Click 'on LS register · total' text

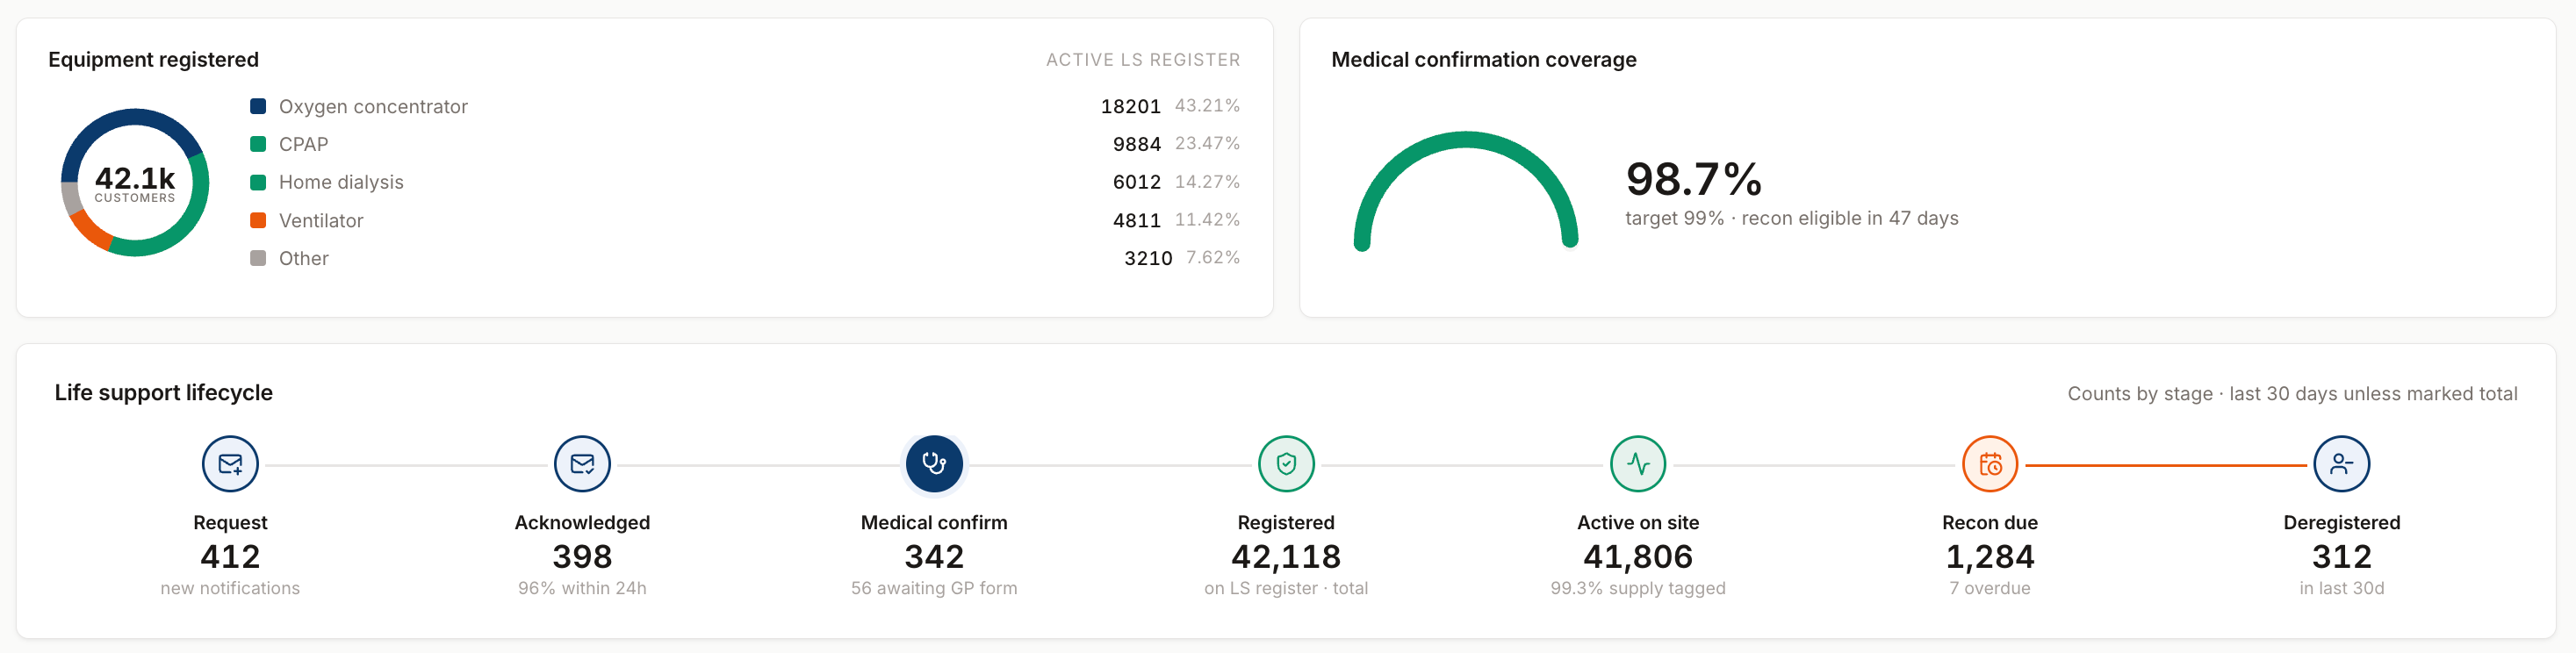coord(1286,589)
